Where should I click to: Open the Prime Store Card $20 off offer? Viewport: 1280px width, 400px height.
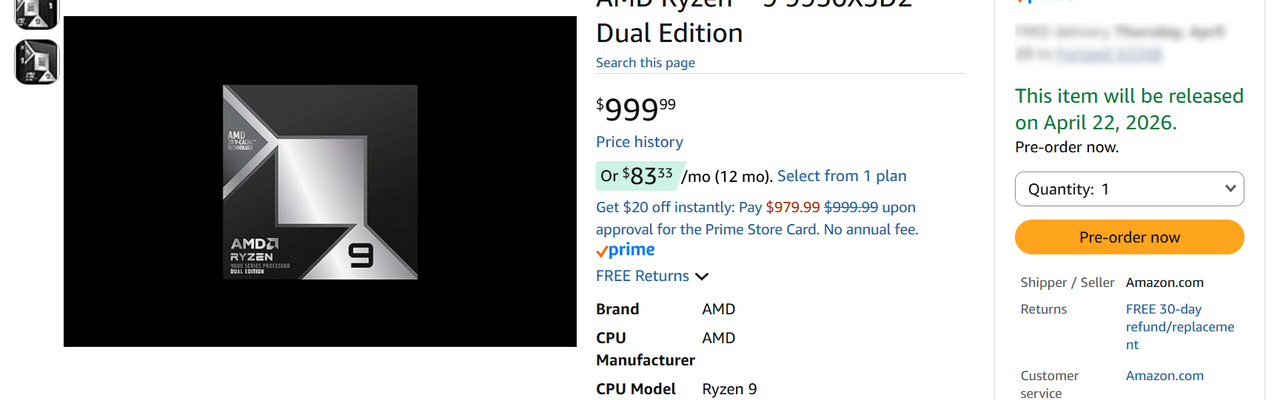coord(755,218)
